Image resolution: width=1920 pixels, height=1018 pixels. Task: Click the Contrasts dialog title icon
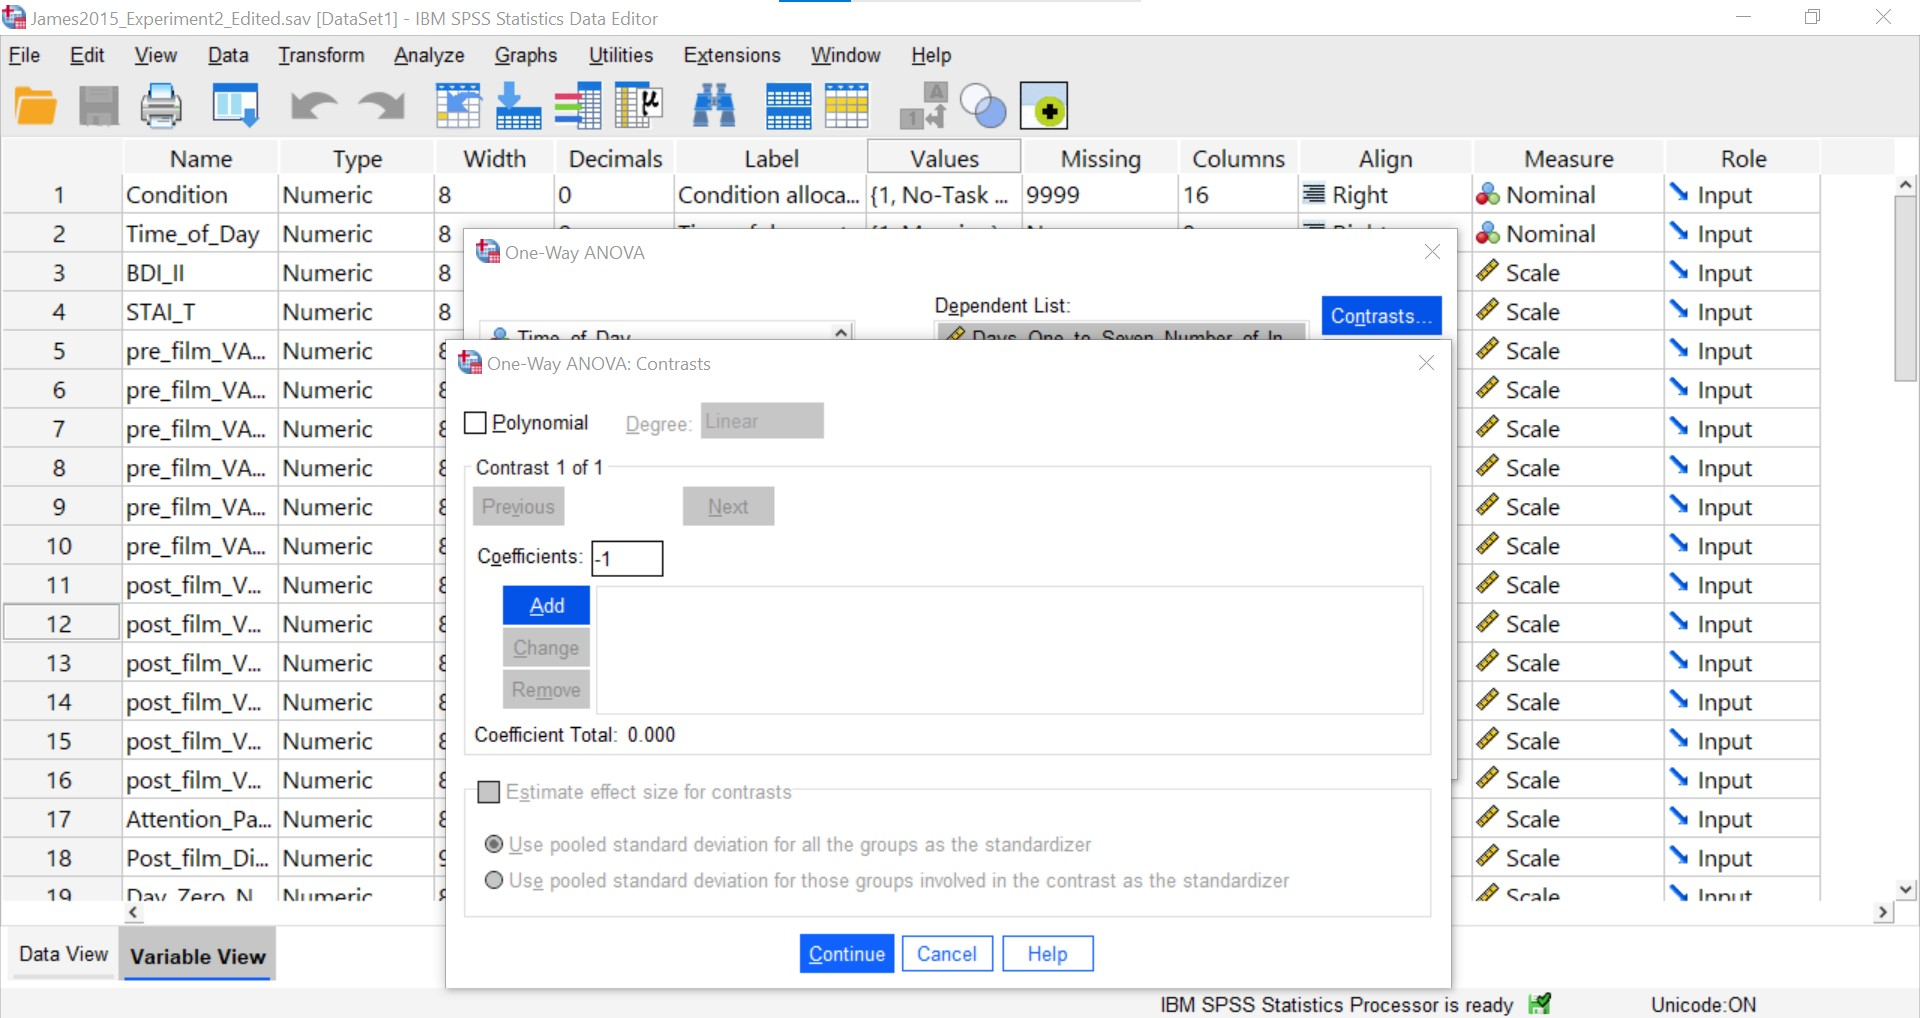pos(469,363)
